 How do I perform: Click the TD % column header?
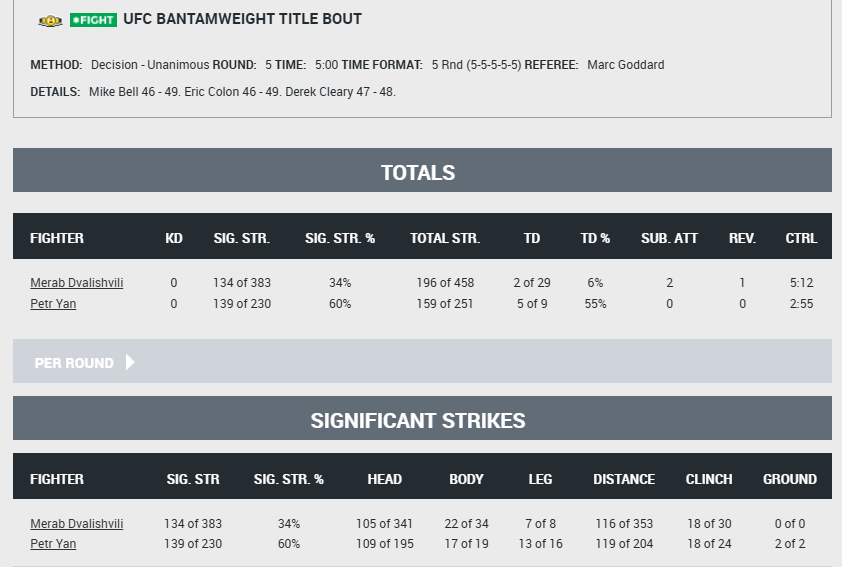click(x=595, y=238)
